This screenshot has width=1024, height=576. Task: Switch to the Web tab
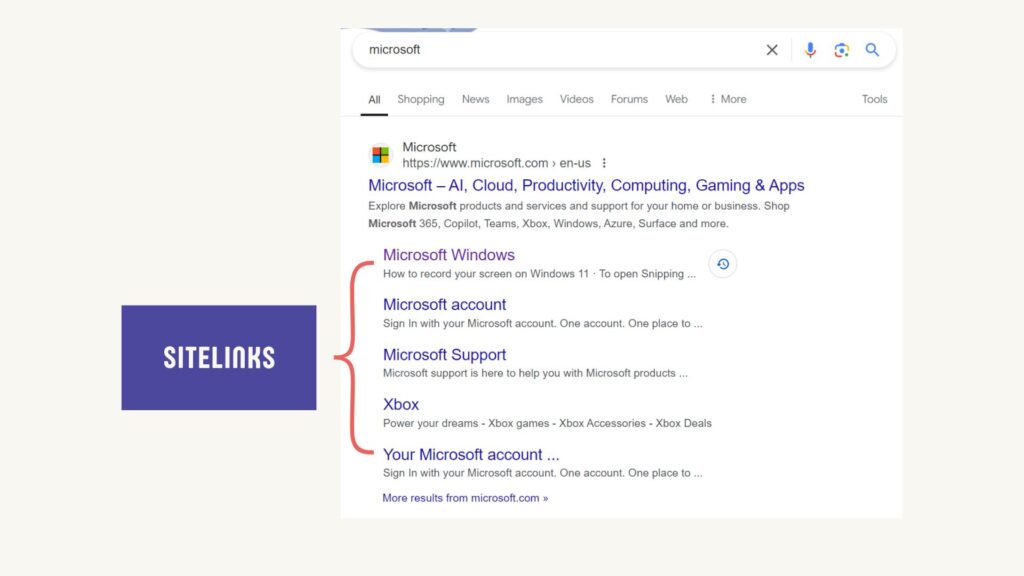677,99
